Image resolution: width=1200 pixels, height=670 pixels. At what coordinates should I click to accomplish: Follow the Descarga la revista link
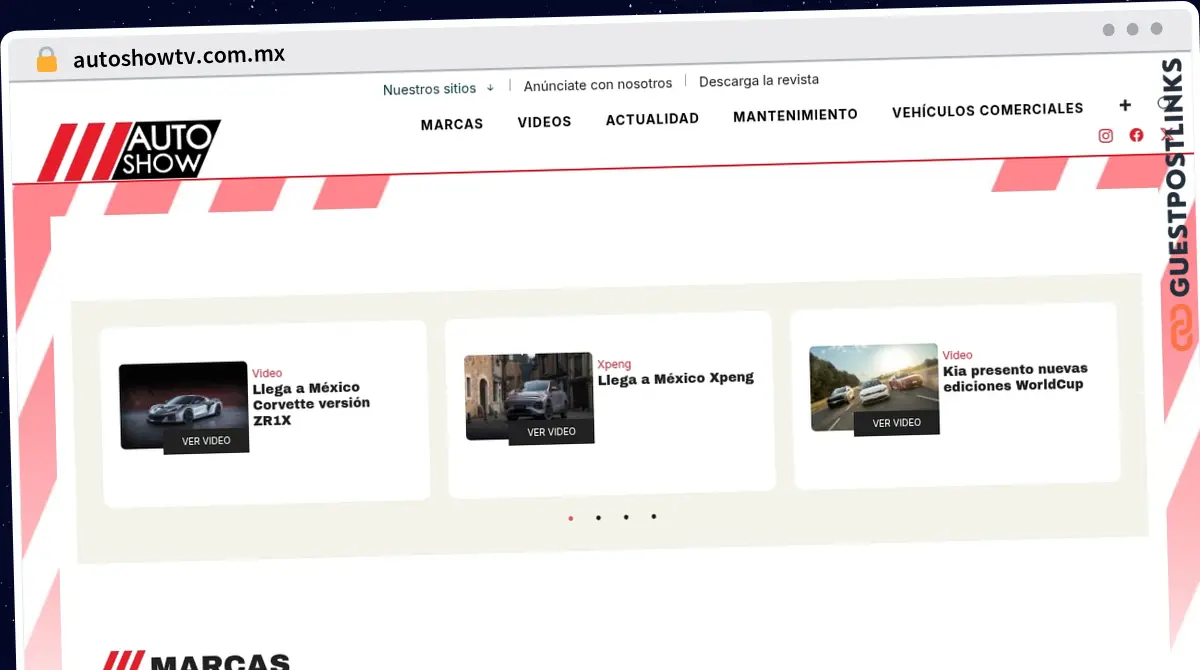(759, 80)
